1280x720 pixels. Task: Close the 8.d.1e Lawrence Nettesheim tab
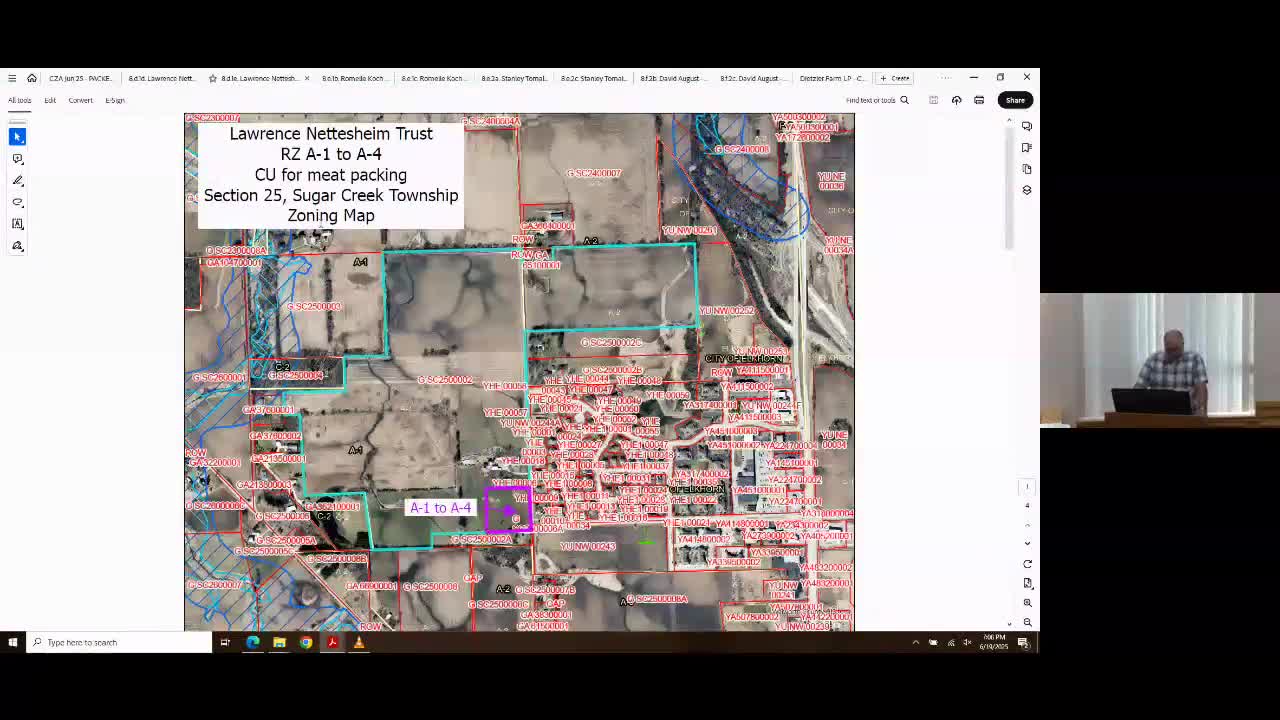307,78
